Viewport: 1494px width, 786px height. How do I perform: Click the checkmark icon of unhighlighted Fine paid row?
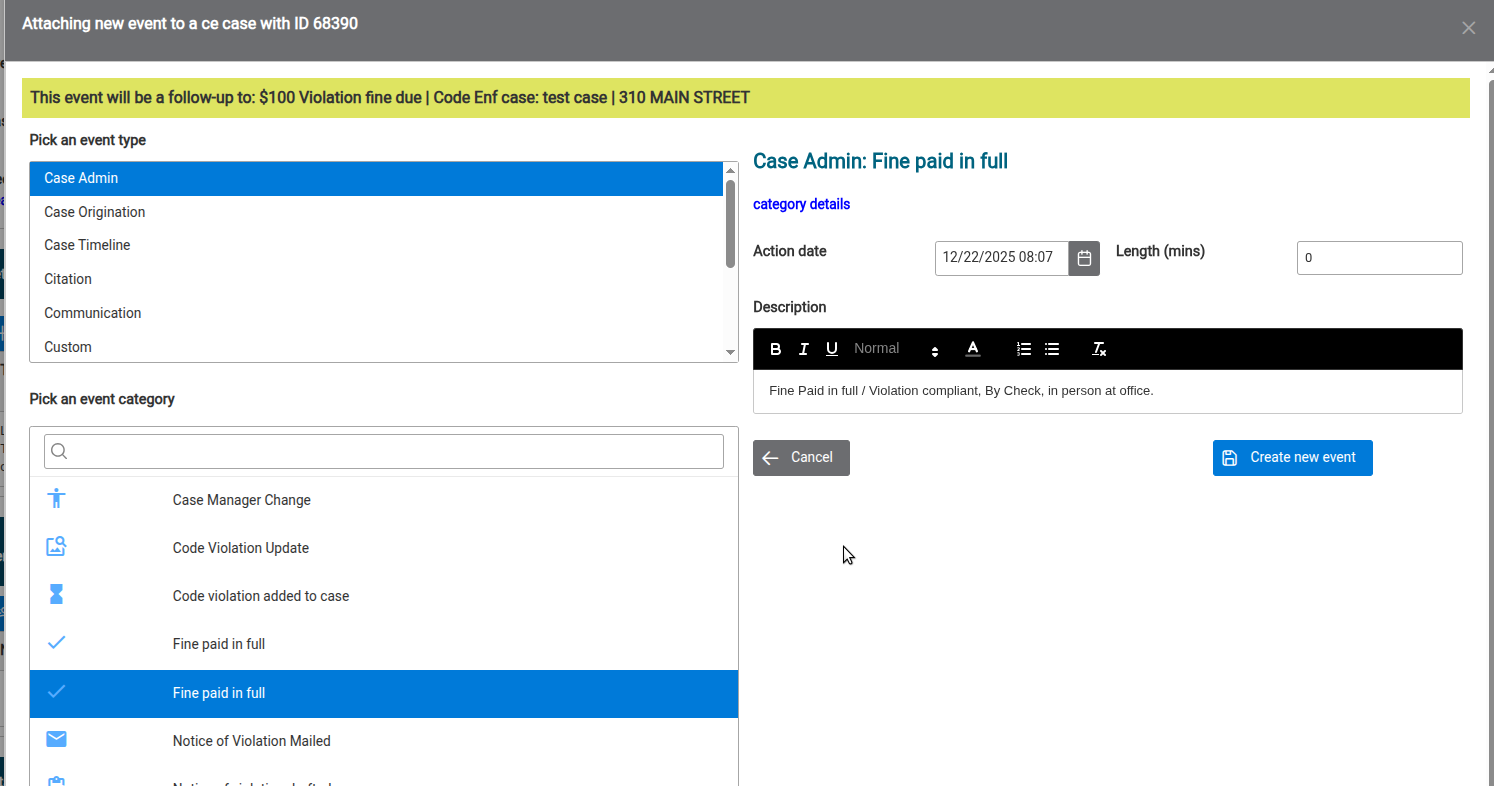tap(56, 643)
